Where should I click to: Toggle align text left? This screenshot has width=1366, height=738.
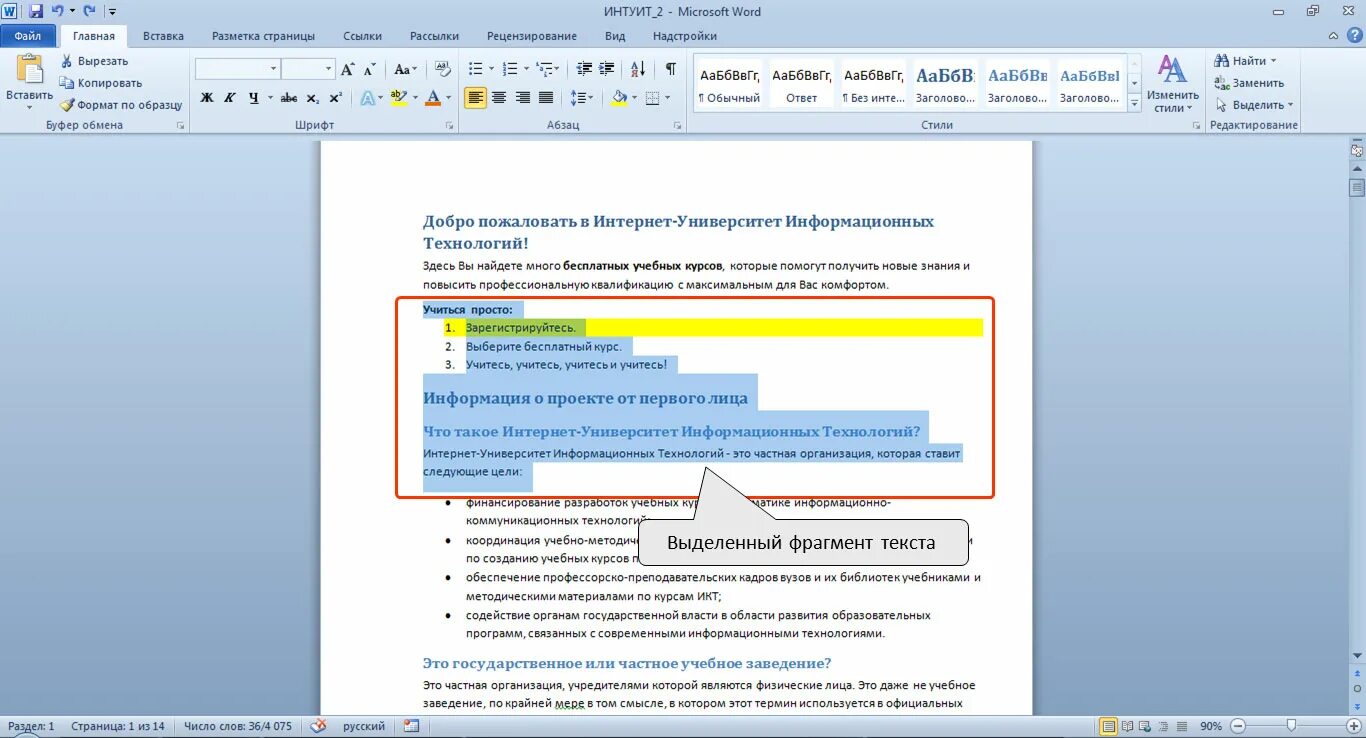click(x=475, y=97)
